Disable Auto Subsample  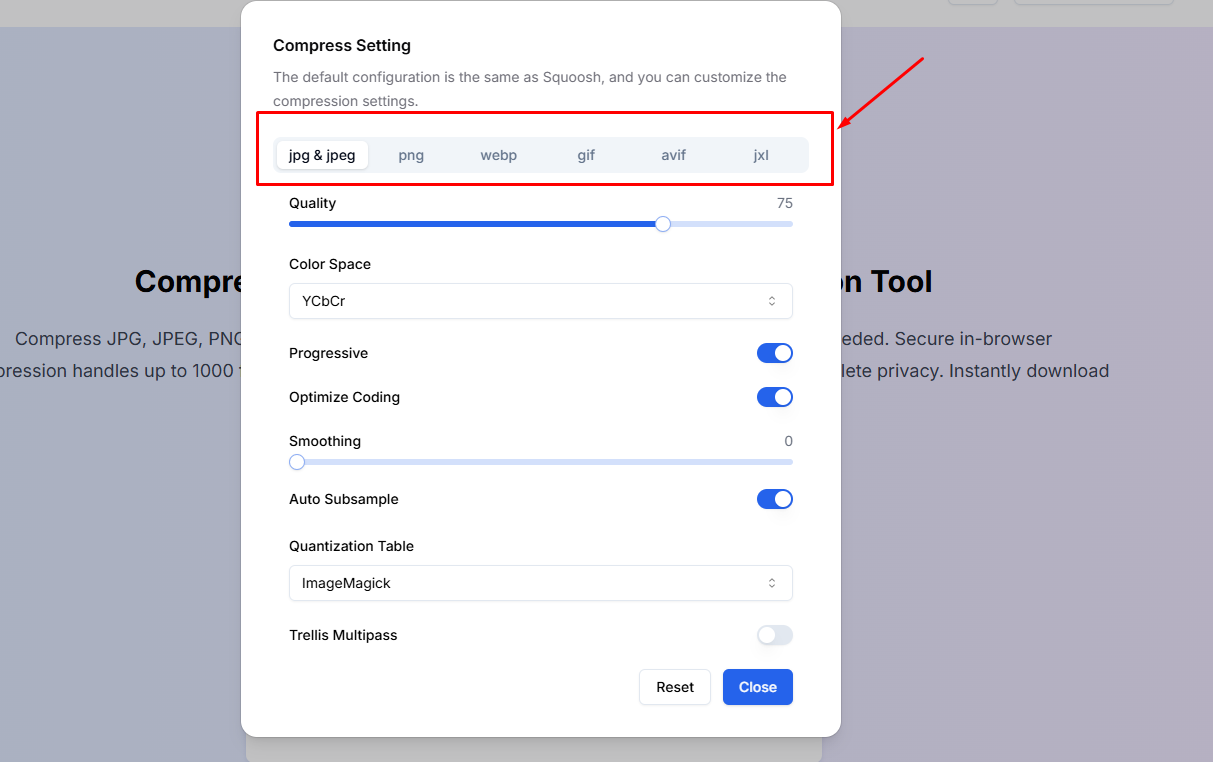(x=775, y=499)
